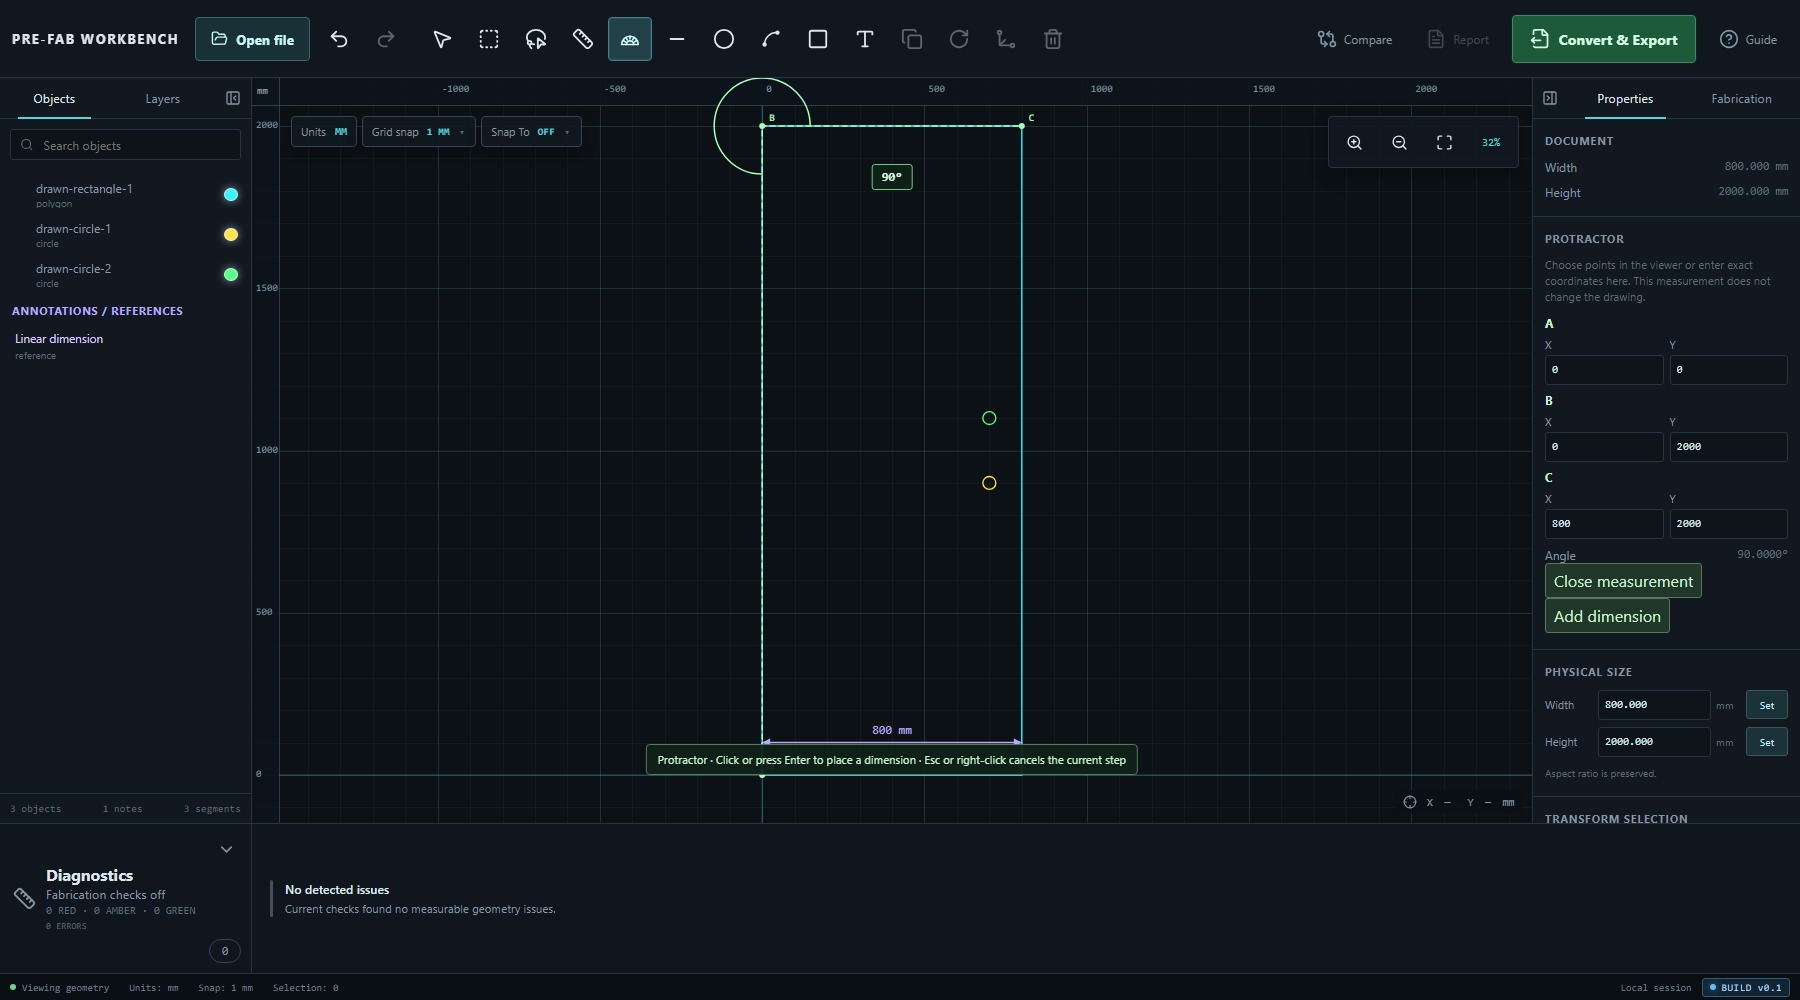Click the delete trash icon
This screenshot has width=1800, height=1000.
1053,39
